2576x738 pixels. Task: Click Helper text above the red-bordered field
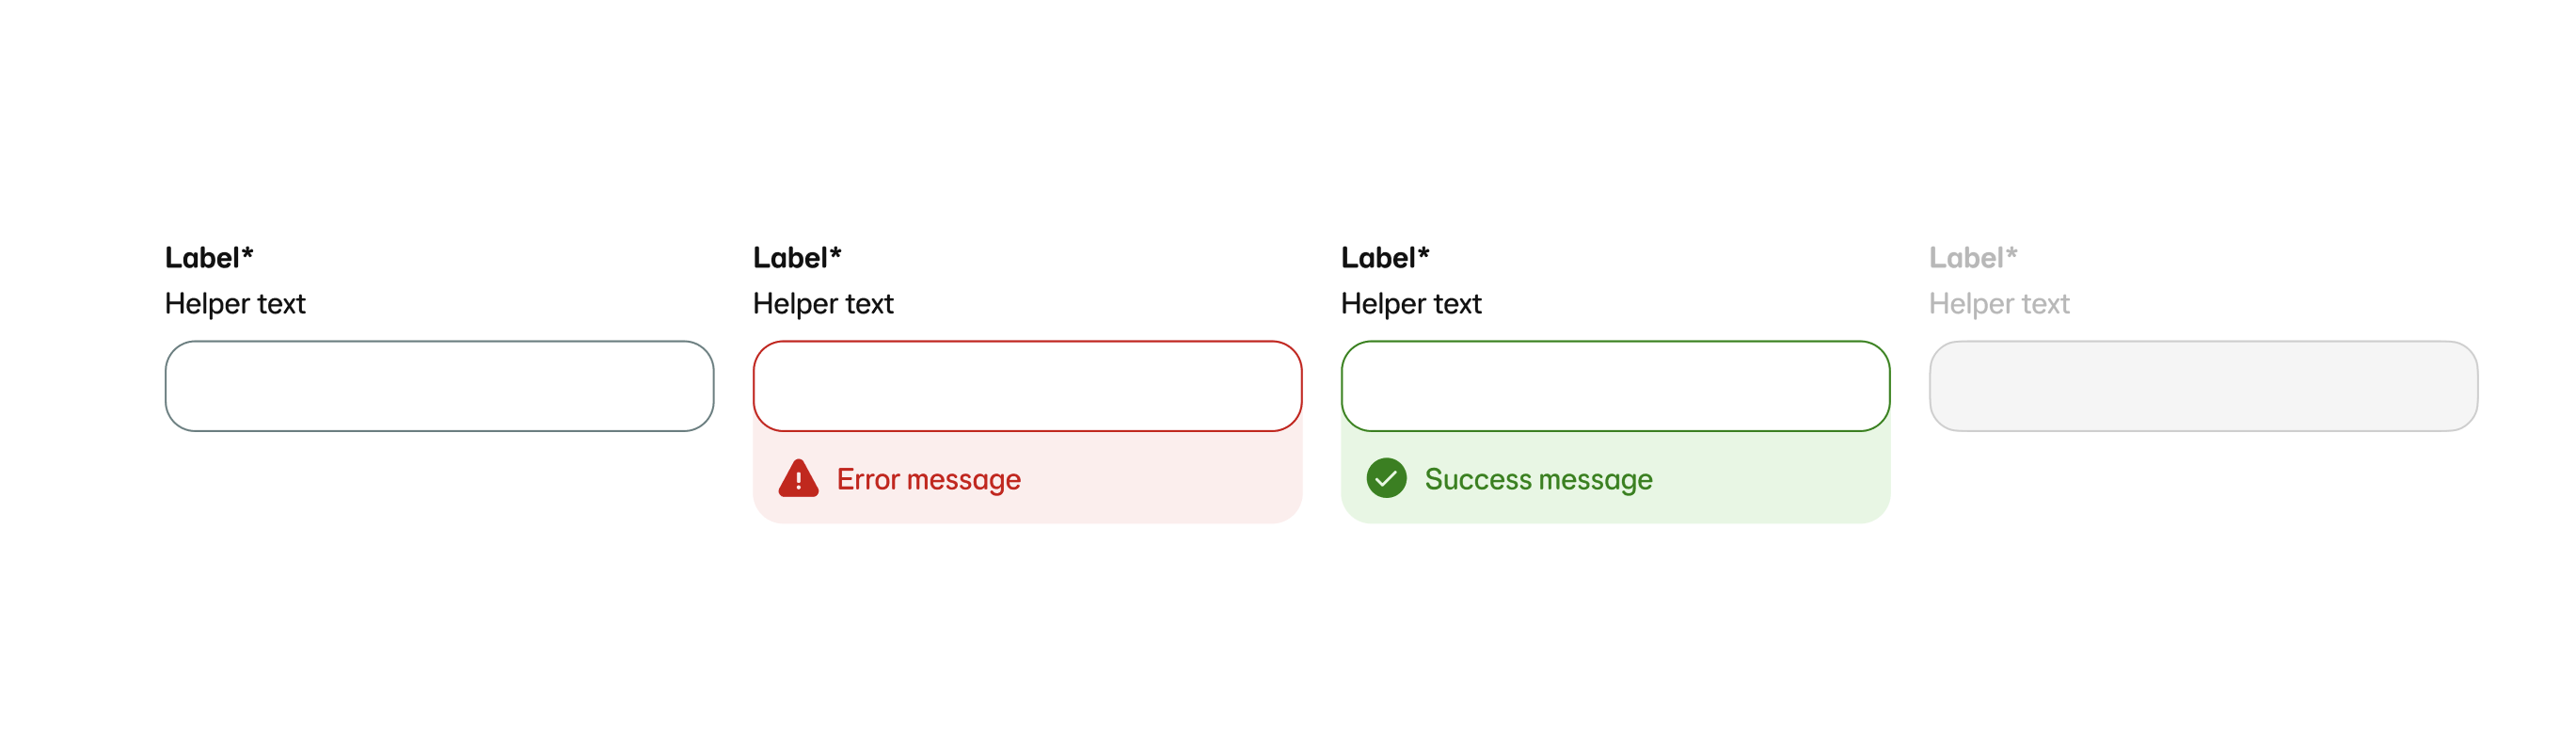[823, 304]
